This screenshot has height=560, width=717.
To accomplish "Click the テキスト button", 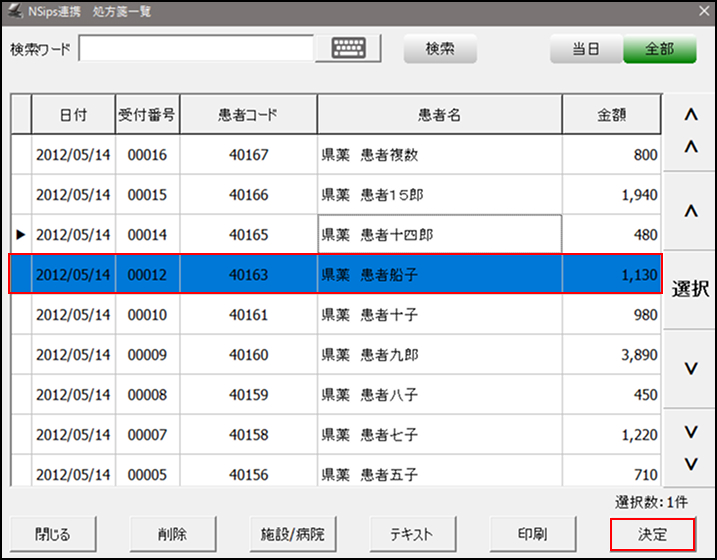I will click(412, 533).
